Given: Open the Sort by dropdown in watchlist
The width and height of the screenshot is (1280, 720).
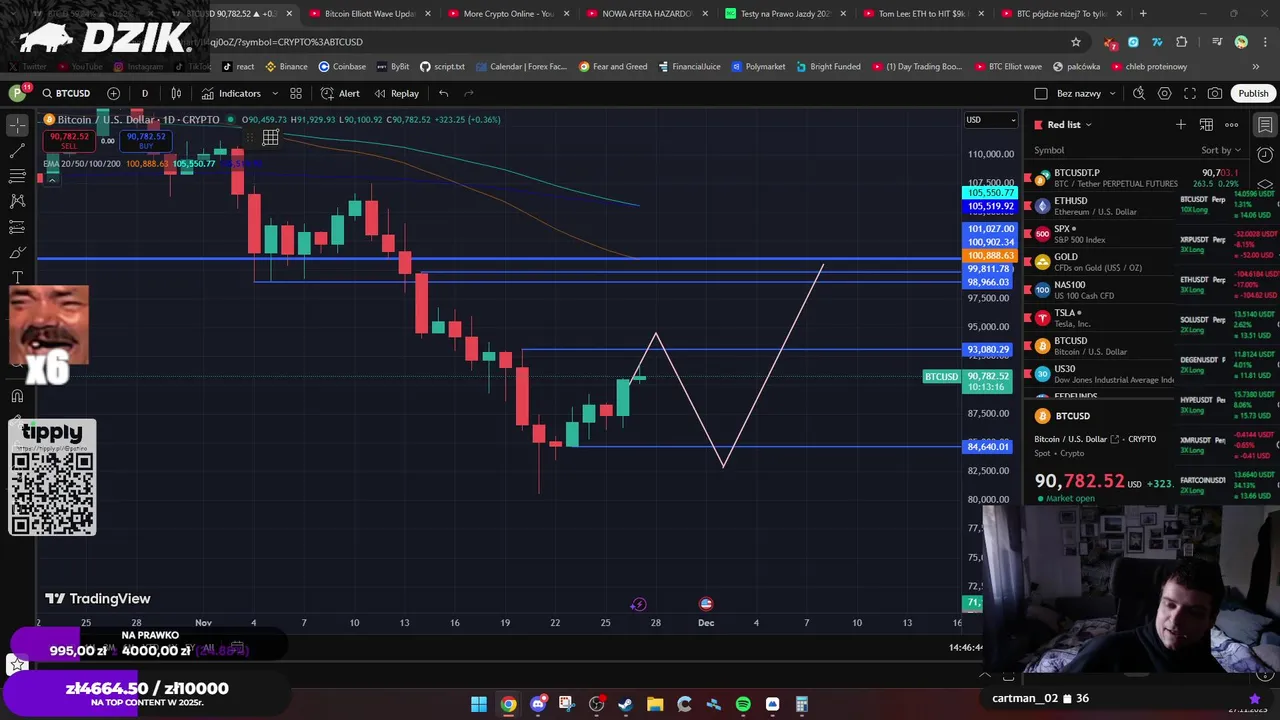Looking at the screenshot, I should [1221, 150].
